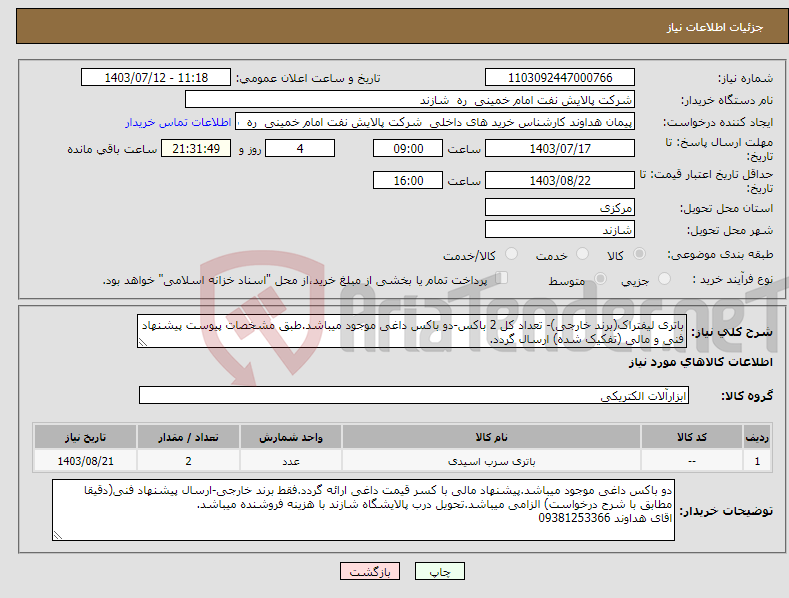The image size is (789, 598).
Task: Click the اطلاعات کالاهای مورد نیاز heading
Action: 700,362
